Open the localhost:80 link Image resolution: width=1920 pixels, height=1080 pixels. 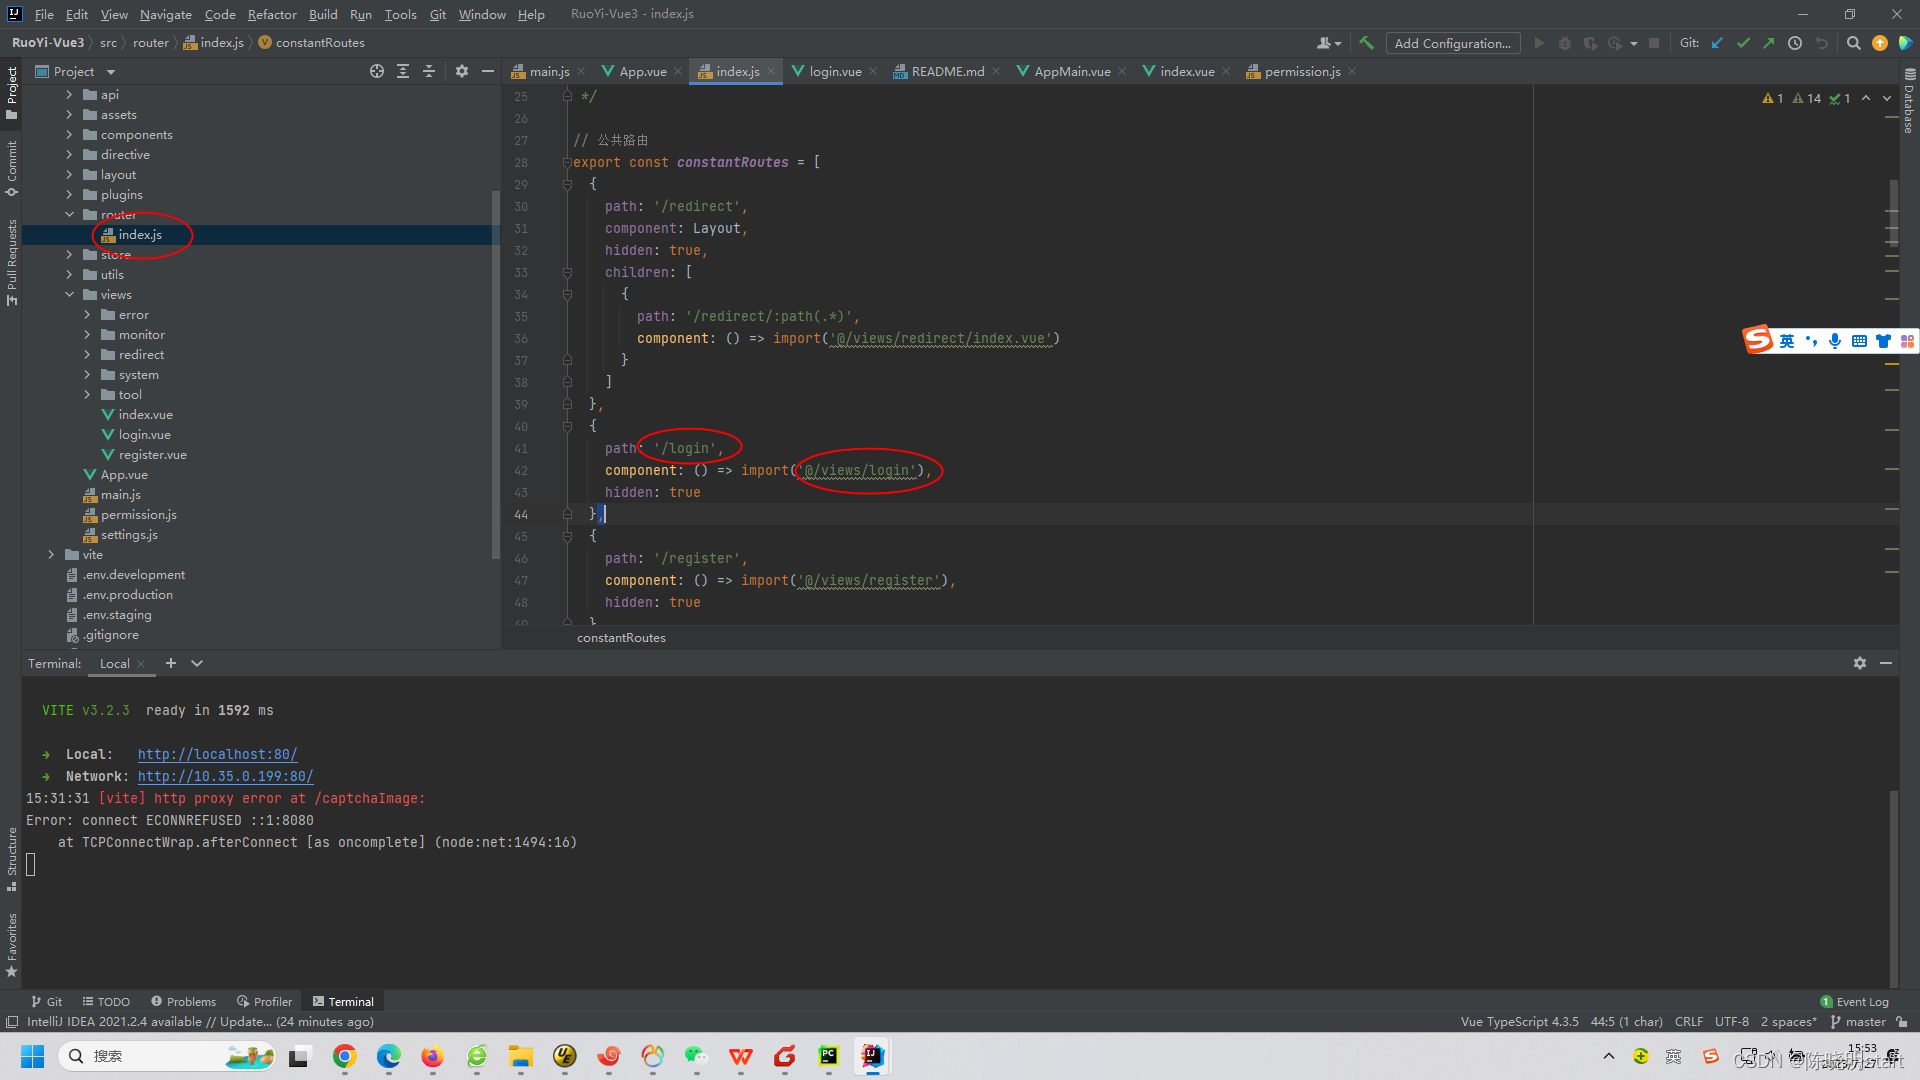[217, 755]
